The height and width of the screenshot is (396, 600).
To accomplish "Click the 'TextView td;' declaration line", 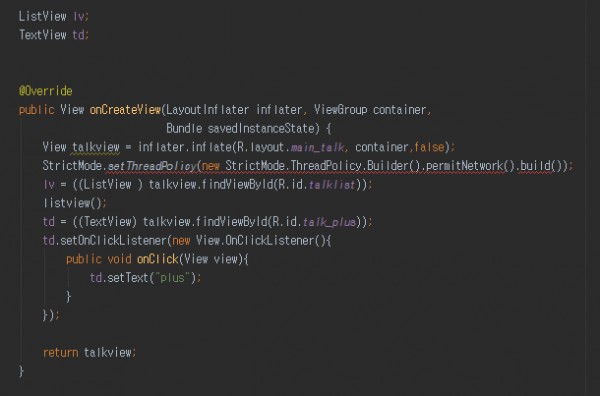I will (54, 35).
